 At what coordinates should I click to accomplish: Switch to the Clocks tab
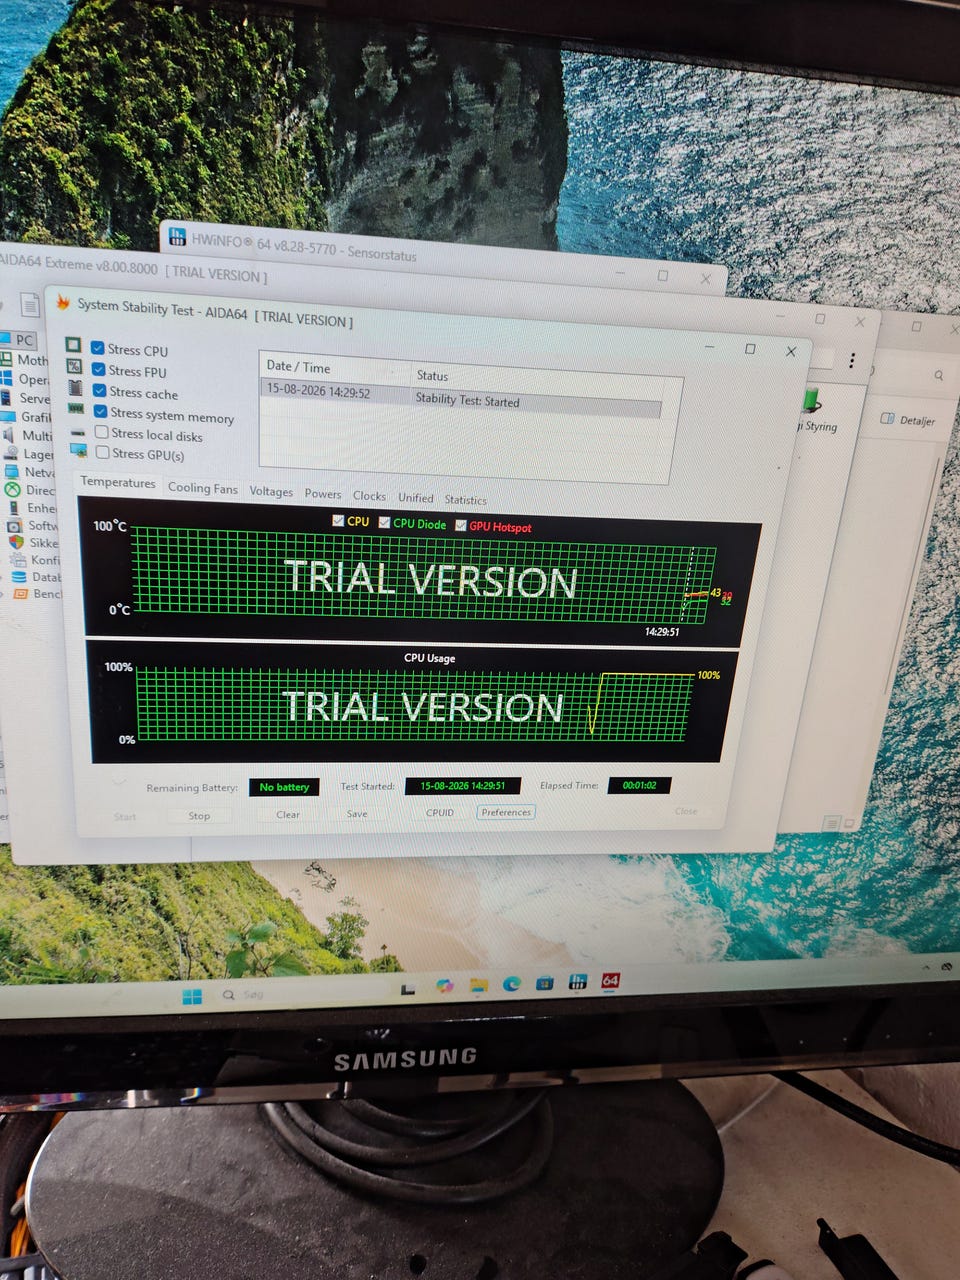coord(369,496)
